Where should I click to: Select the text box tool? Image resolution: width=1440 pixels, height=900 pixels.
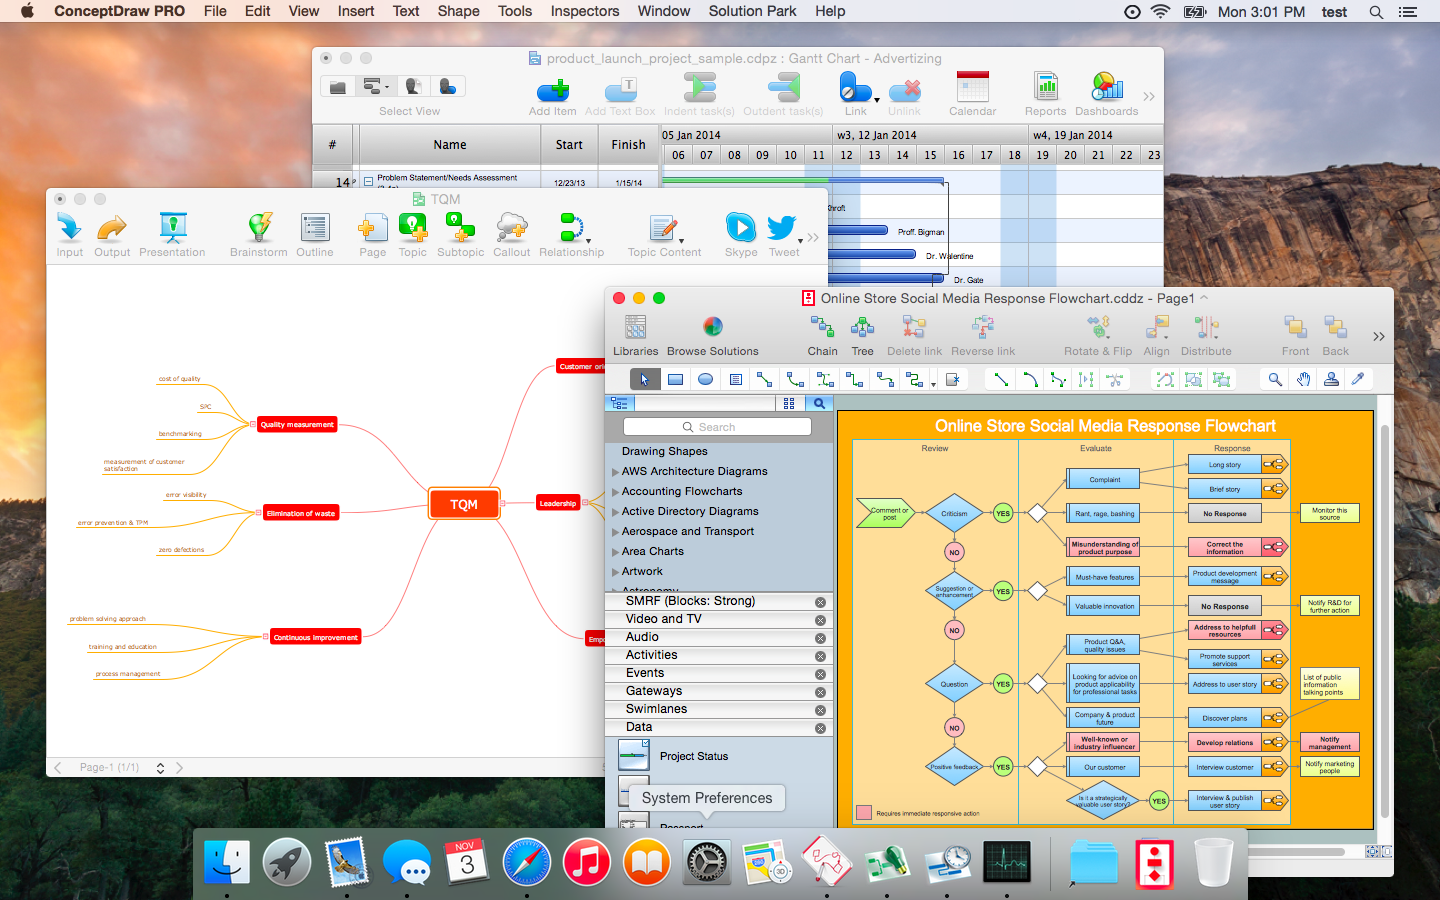(735, 379)
